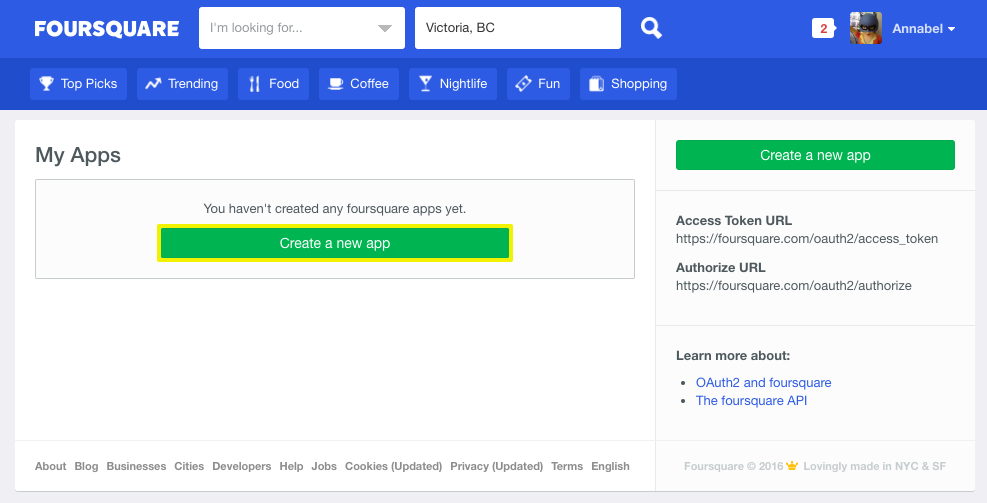Open the Blog footer link
Viewport: 987px width, 503px height.
[86, 466]
